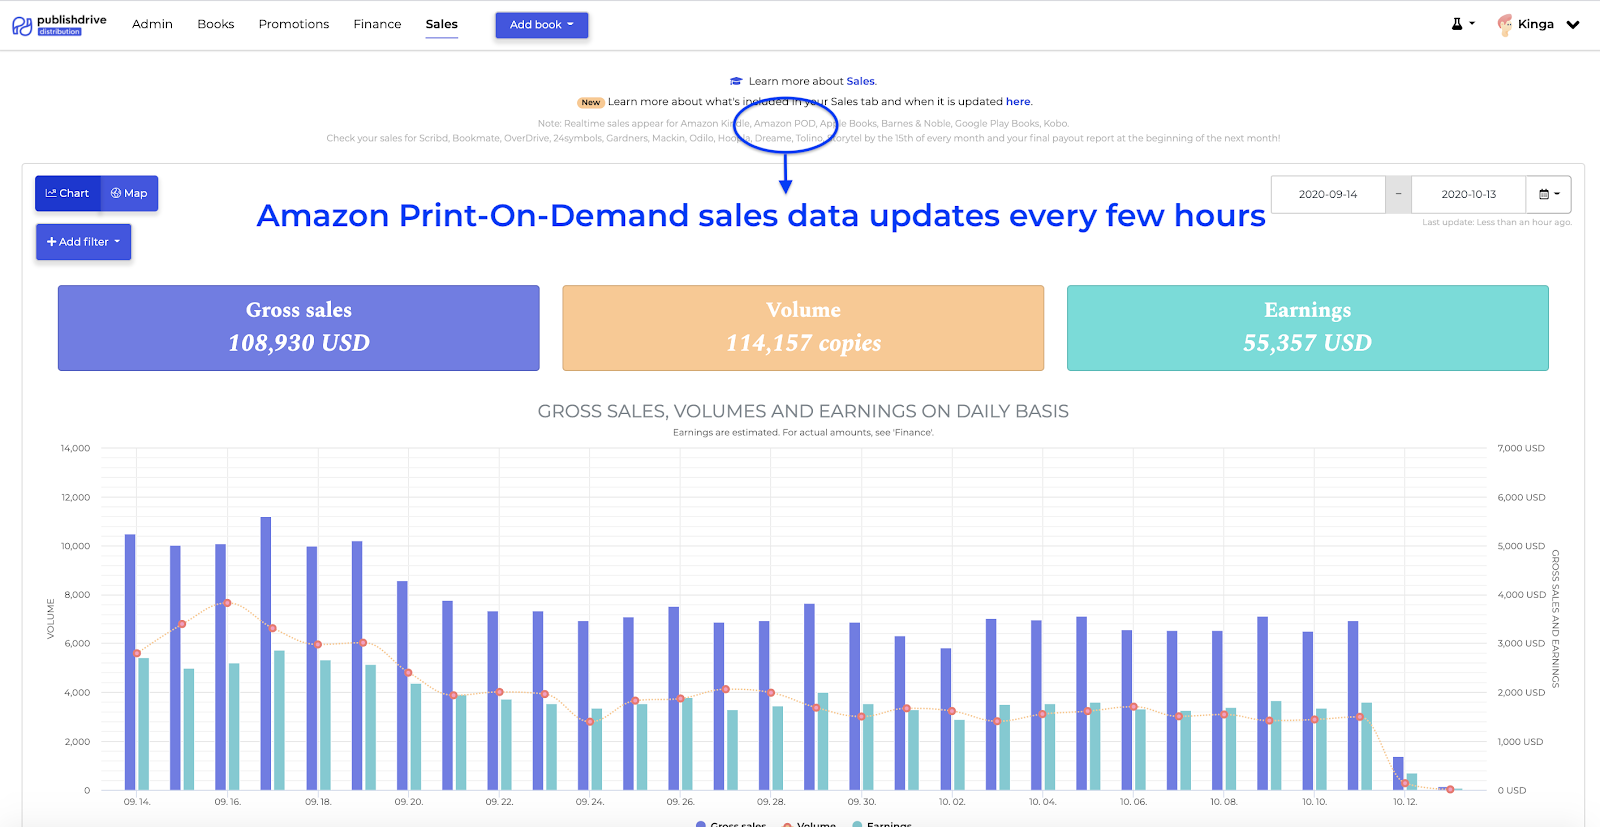Click the tallest purple gross sales bar
The image size is (1600, 827).
(x=266, y=654)
